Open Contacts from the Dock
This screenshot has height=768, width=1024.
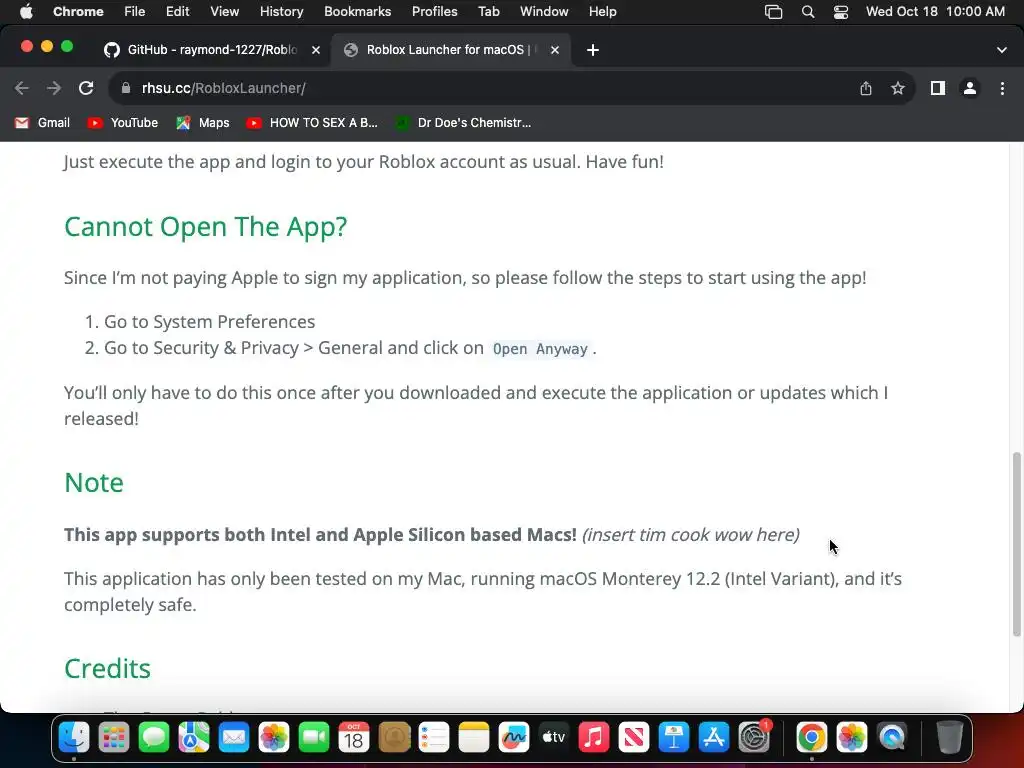394,738
